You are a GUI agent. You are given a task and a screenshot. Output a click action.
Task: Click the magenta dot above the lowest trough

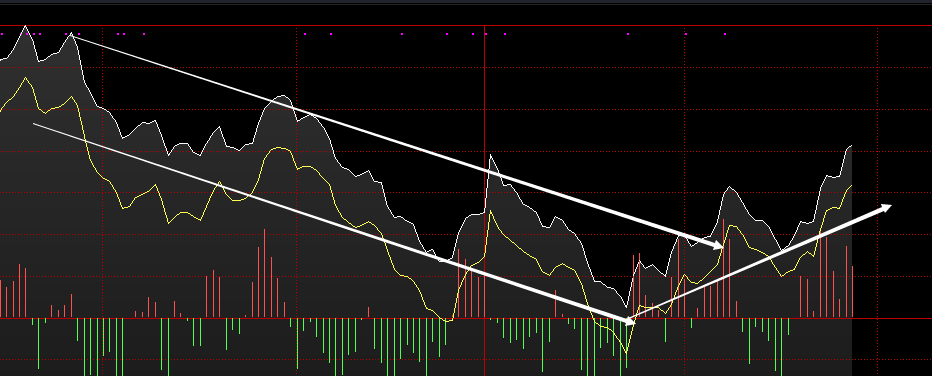[x=628, y=34]
